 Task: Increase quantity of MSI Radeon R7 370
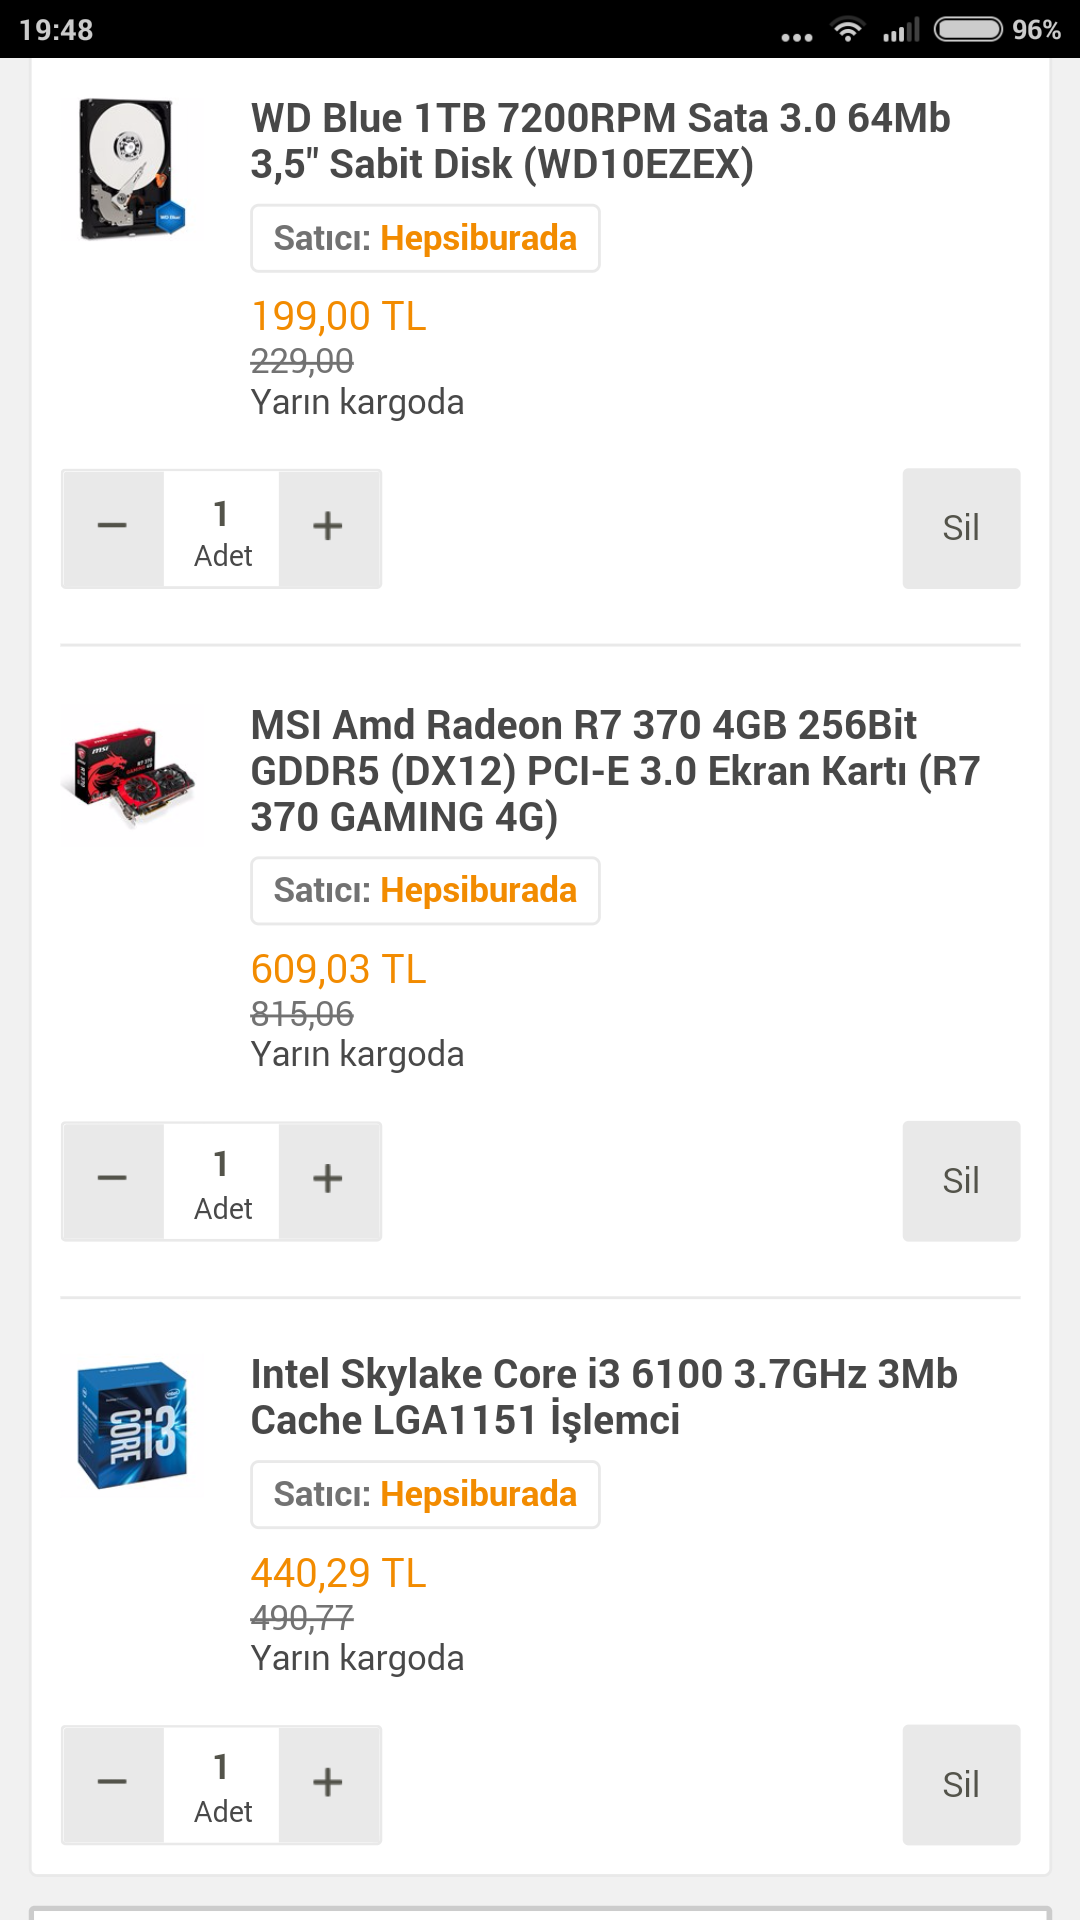(329, 1181)
